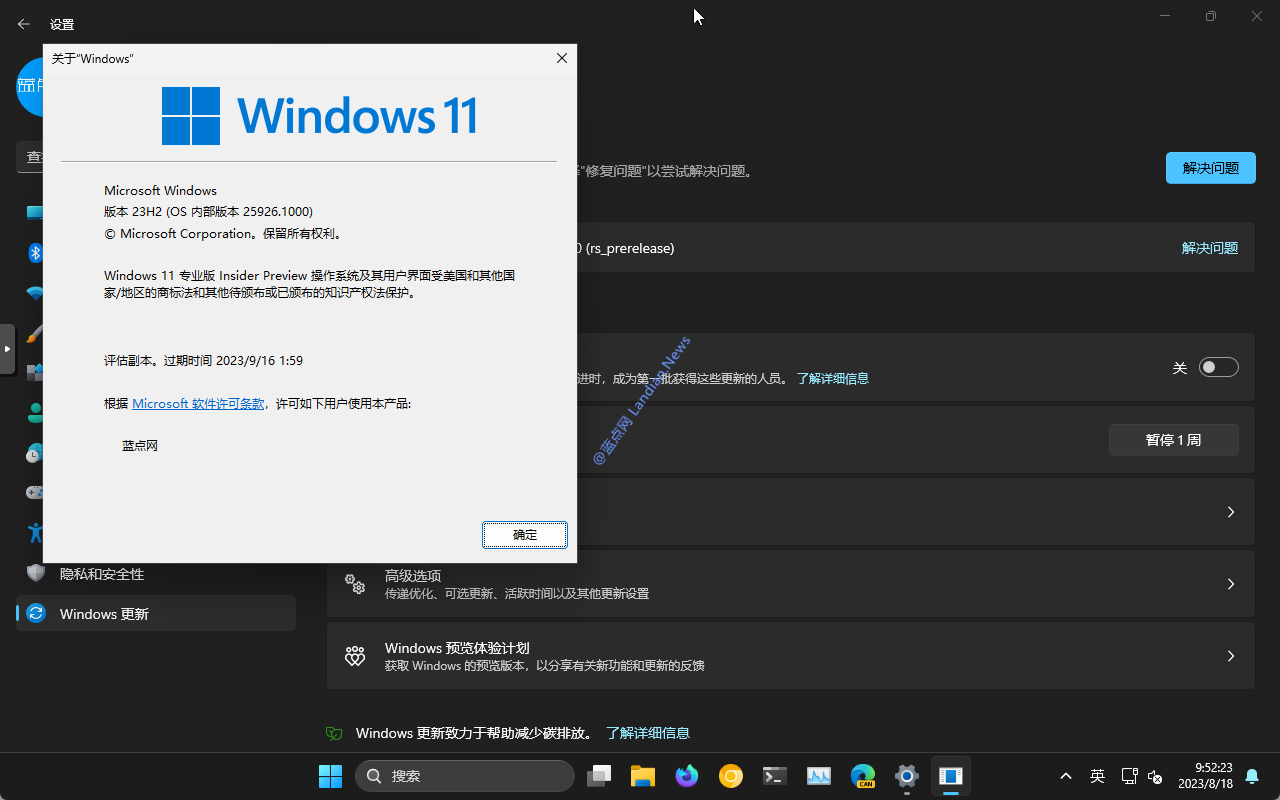
Task: Close the 关于 Windows dialog
Action: (562, 59)
